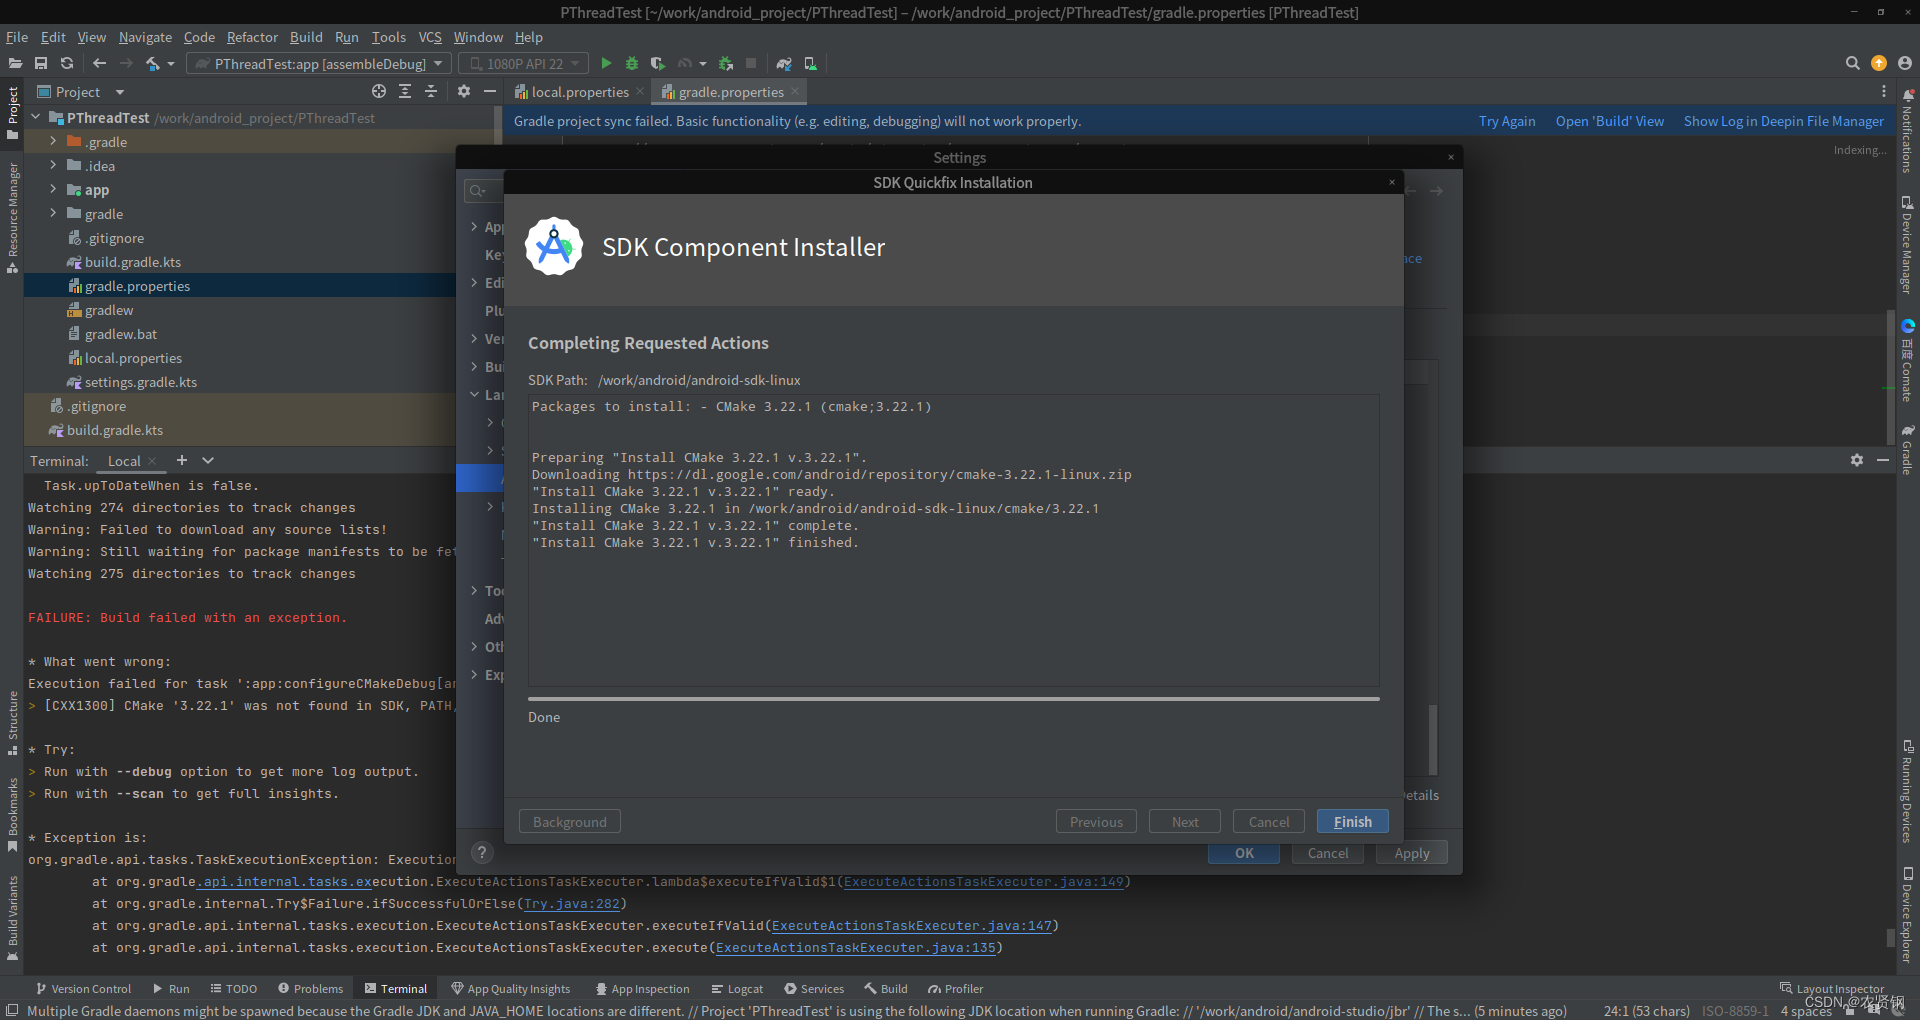The image size is (1920, 1020).
Task: Run with coverage shield icon
Action: tap(657, 63)
